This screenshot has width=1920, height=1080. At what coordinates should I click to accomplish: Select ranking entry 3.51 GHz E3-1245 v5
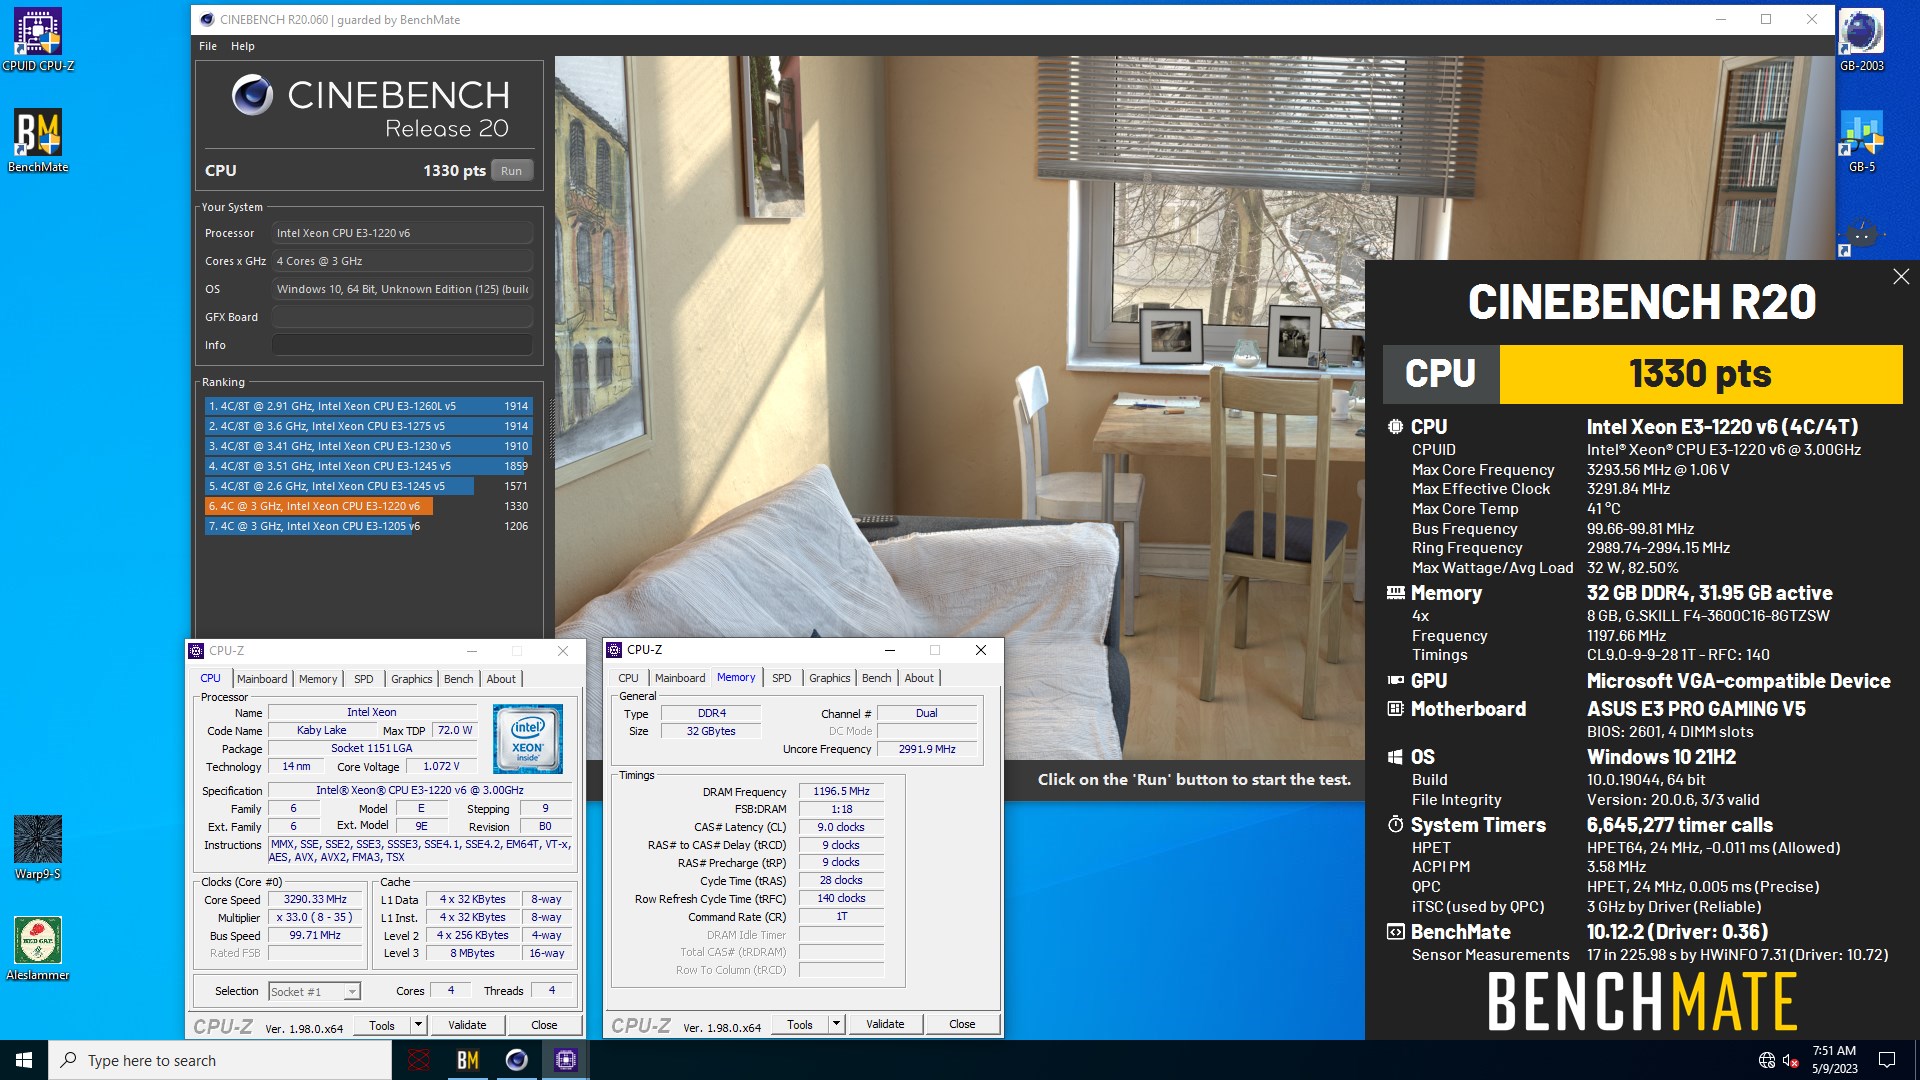(x=368, y=466)
